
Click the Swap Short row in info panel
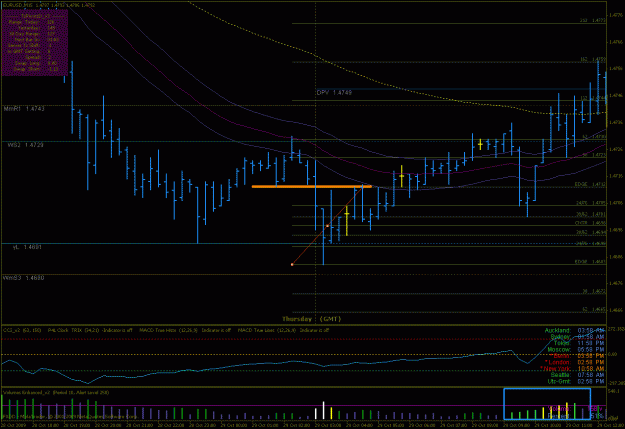pos(34,69)
